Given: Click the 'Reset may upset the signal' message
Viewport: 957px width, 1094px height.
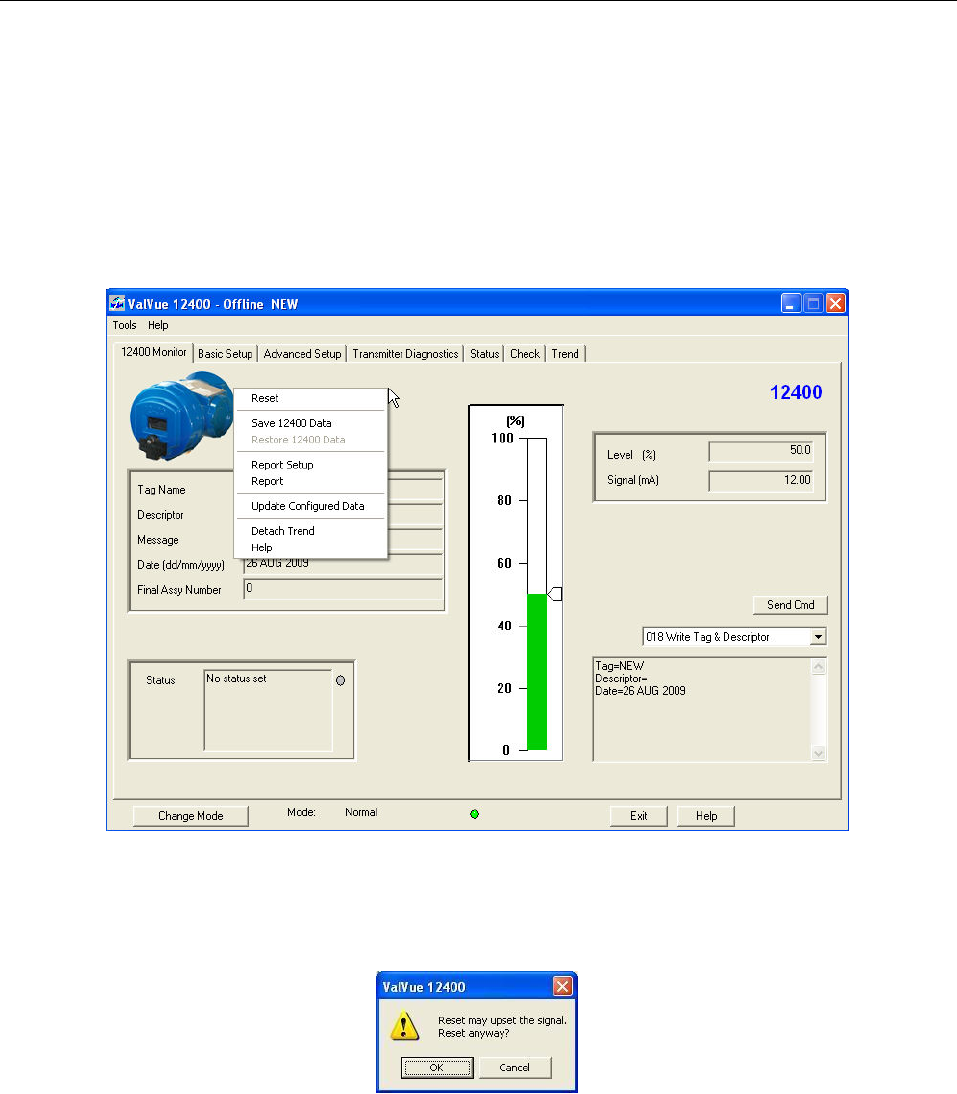Looking at the screenshot, I should [502, 1020].
